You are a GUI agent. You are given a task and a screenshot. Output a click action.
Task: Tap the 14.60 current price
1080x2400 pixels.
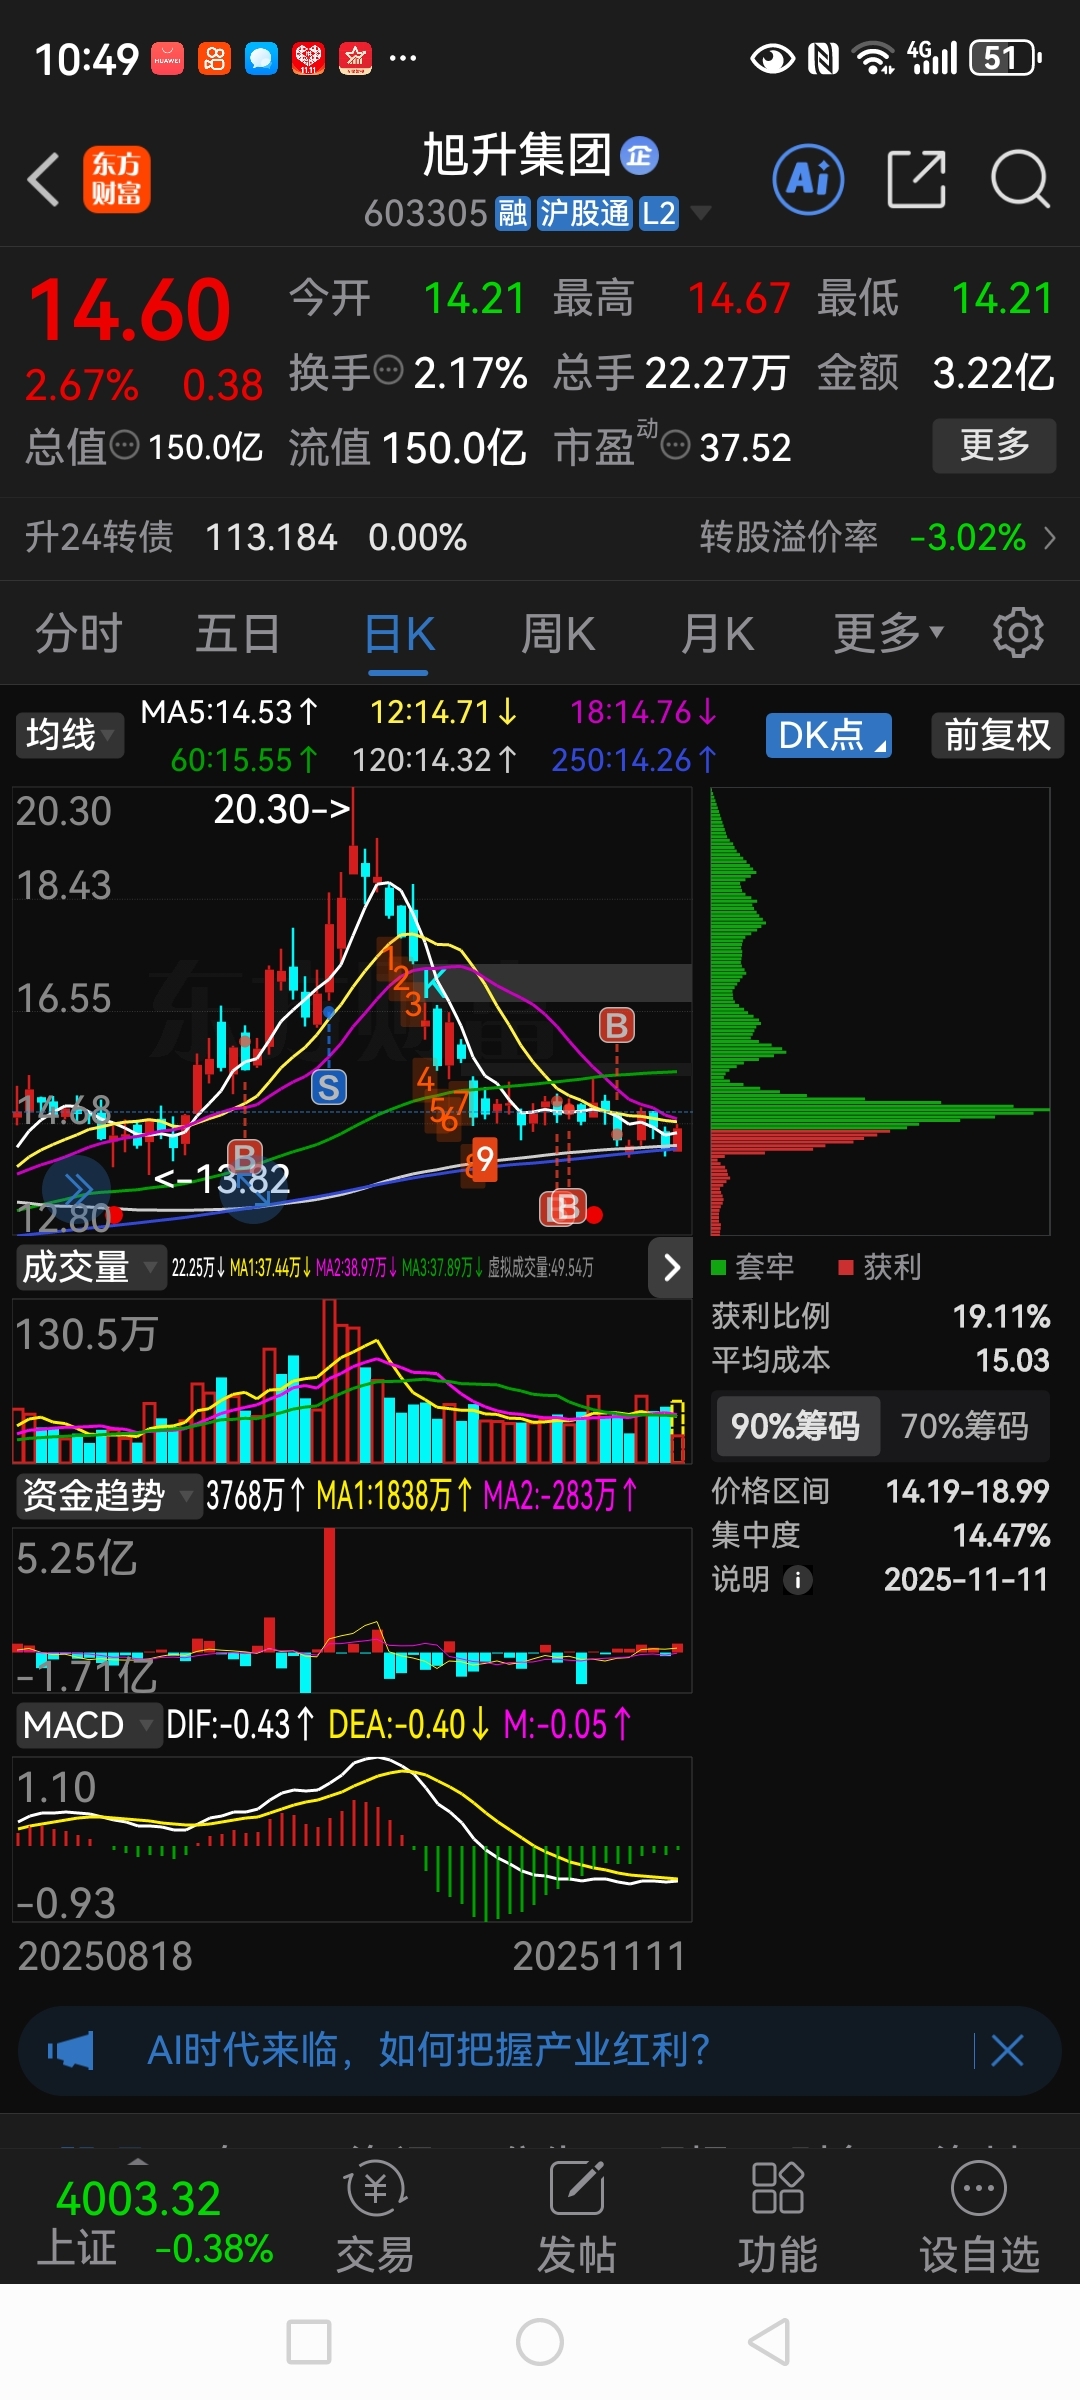coord(130,310)
